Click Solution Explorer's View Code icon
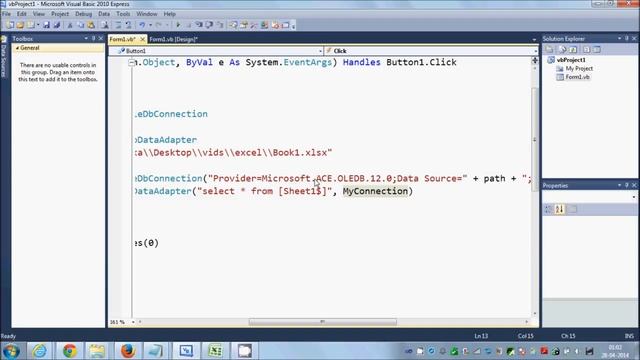This screenshot has width=640, height=360. [586, 49]
